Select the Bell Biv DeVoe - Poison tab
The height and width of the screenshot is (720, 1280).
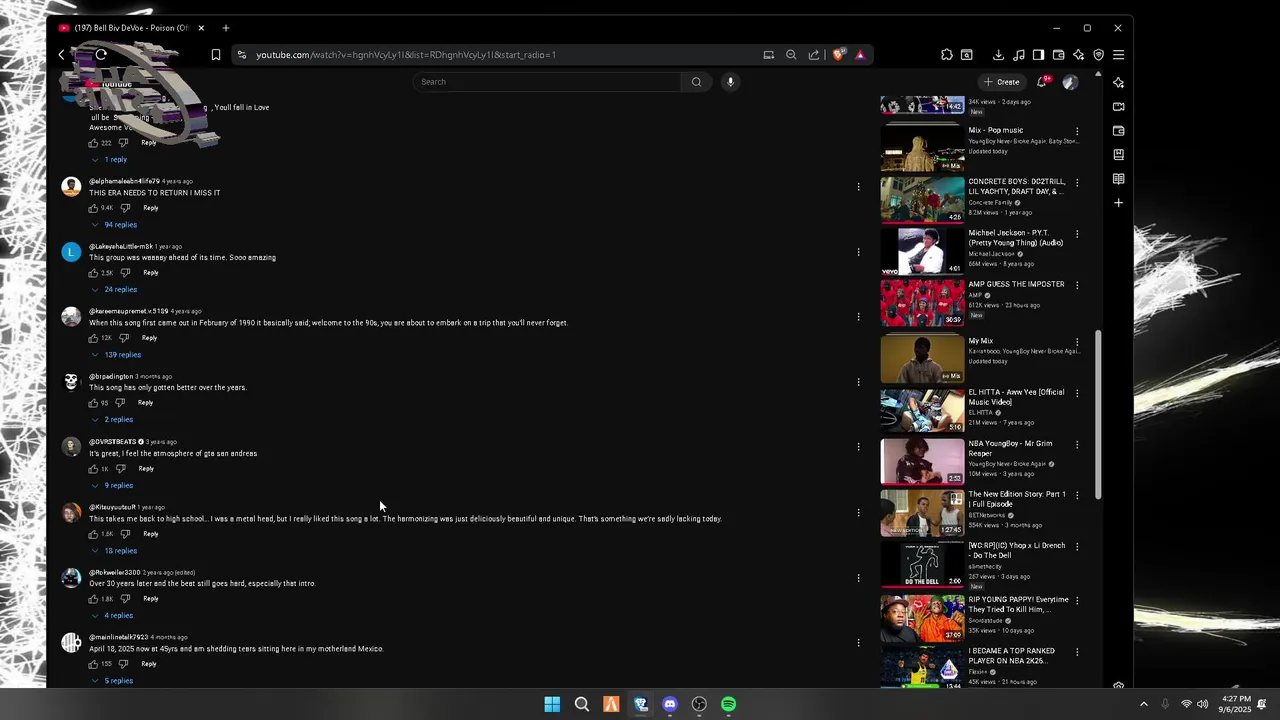(132, 28)
